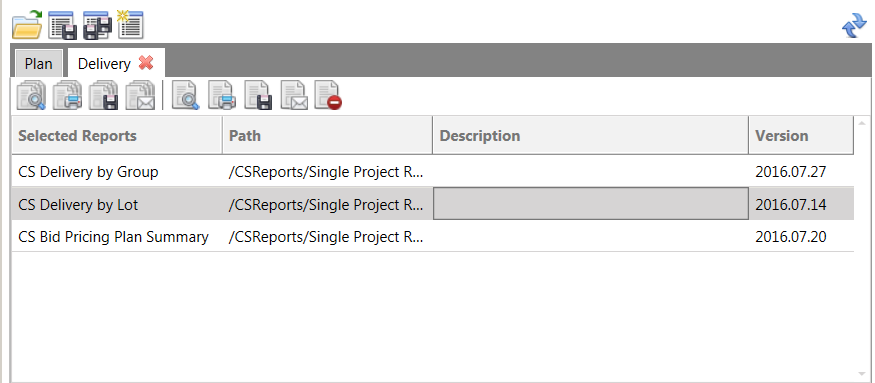Print the selected single report
Screen dimensions: 875x383
pos(222,95)
